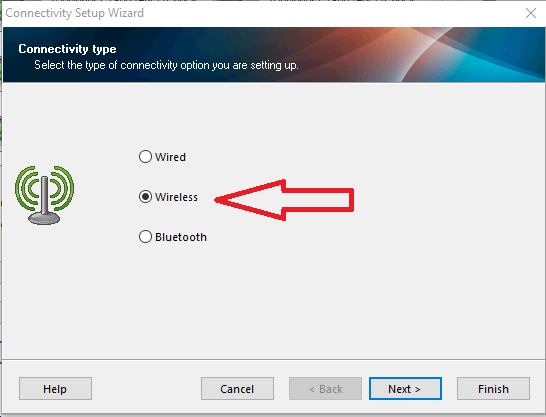Screen dimensions: 546x417
Task: Click the red arrow annotation
Action: click(284, 200)
